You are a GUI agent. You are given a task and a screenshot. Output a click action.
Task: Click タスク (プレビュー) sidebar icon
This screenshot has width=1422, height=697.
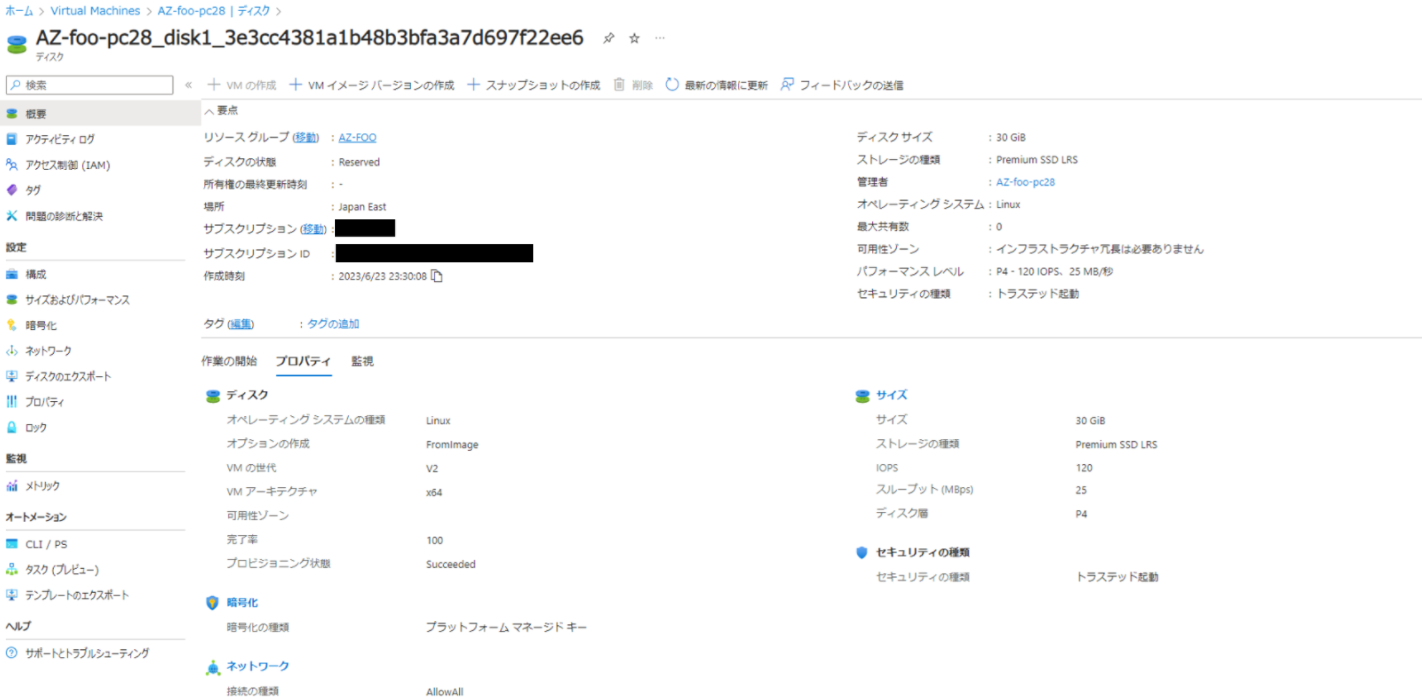point(12,569)
